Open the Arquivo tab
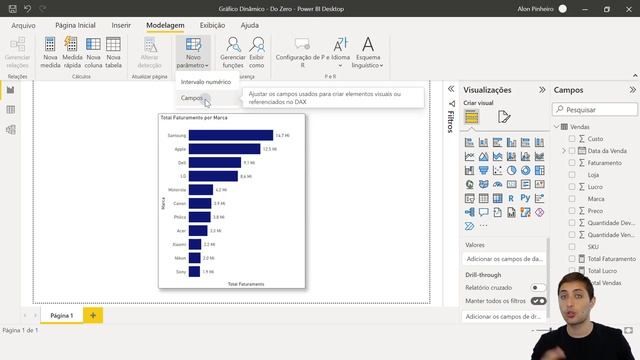640x360 pixels. click(23, 25)
